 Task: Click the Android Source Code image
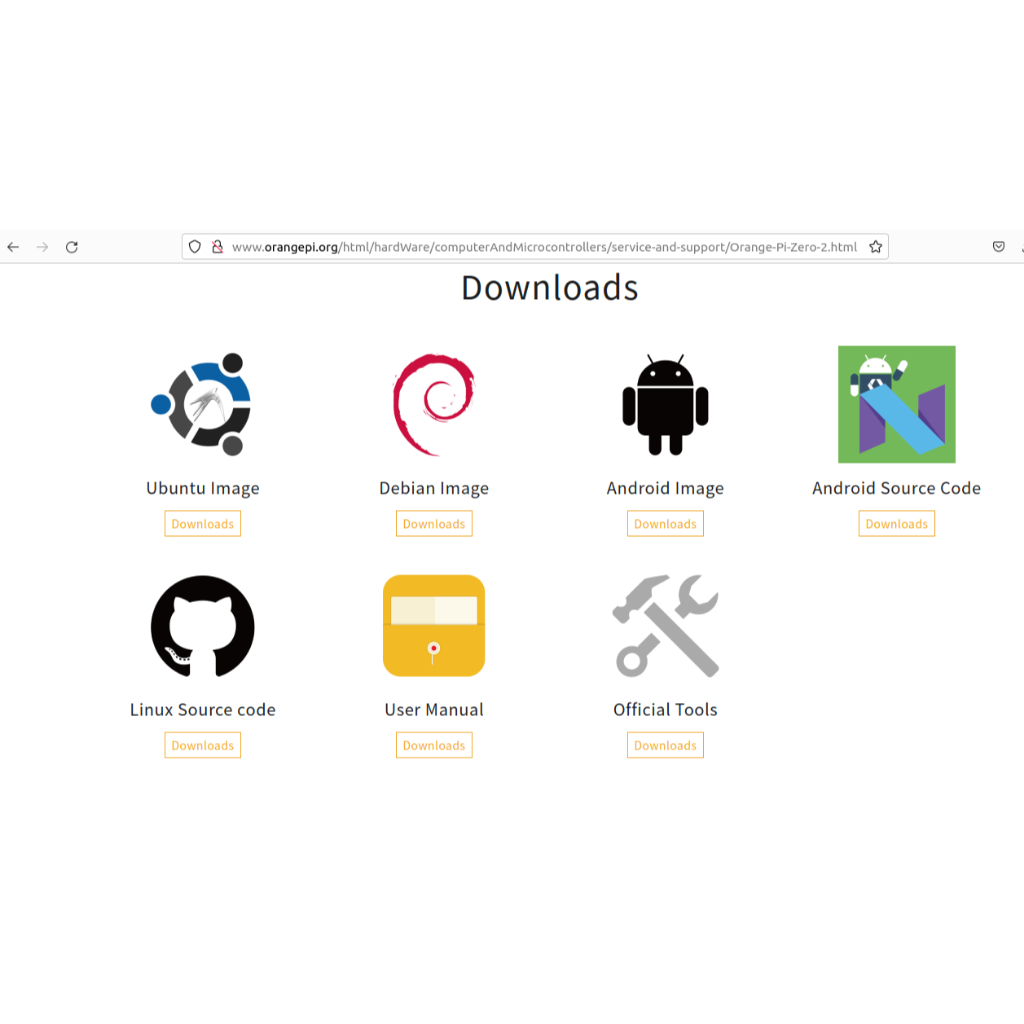896,404
